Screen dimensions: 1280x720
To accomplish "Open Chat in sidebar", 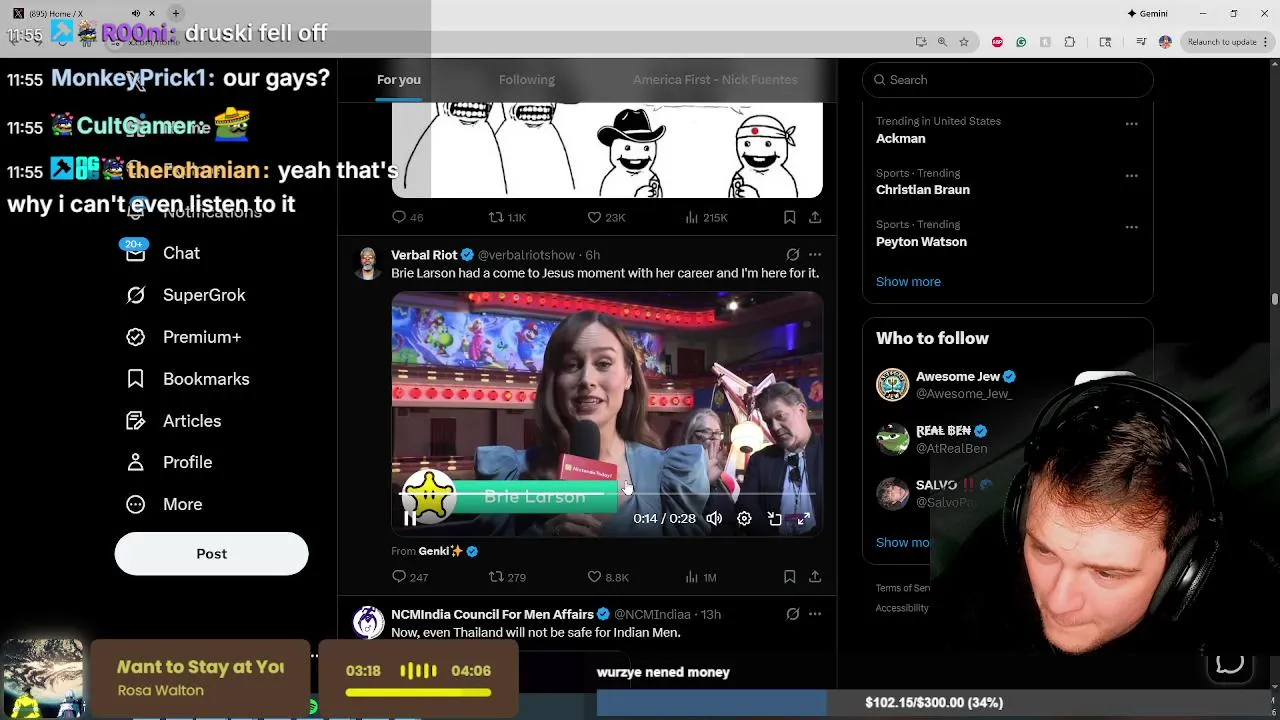I will tap(162, 253).
